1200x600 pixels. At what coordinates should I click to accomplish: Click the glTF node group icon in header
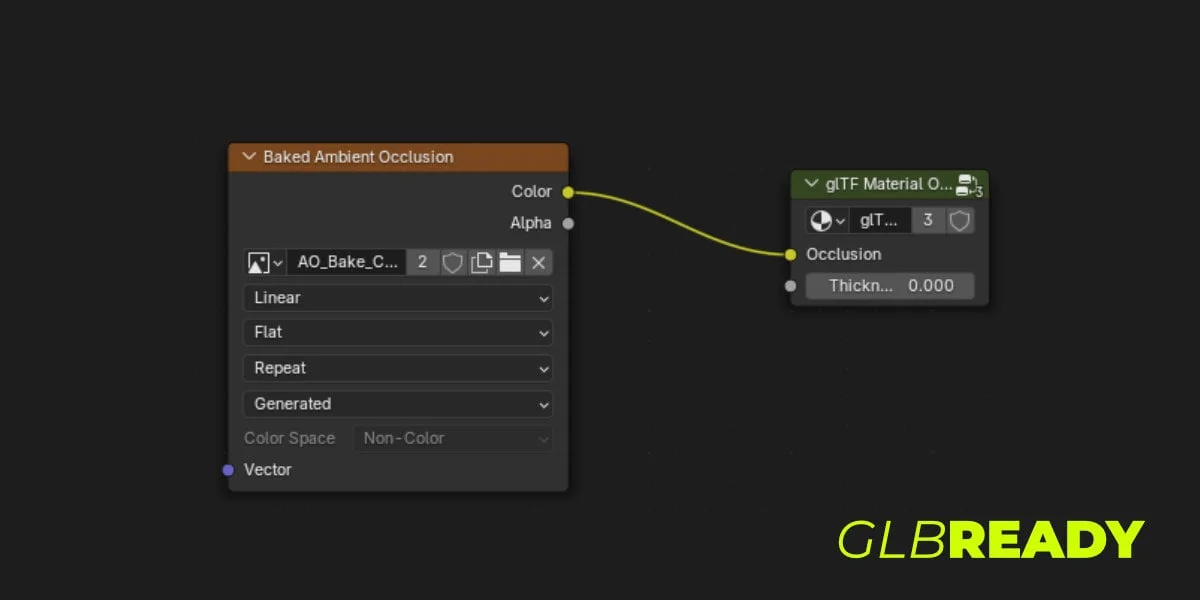pyautogui.click(x=969, y=185)
